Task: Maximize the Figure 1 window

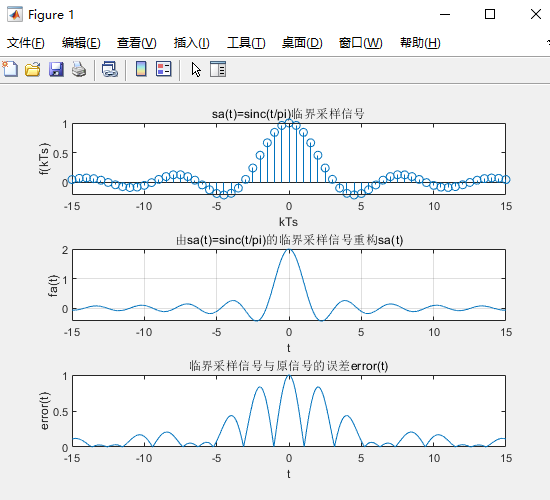Action: point(490,14)
